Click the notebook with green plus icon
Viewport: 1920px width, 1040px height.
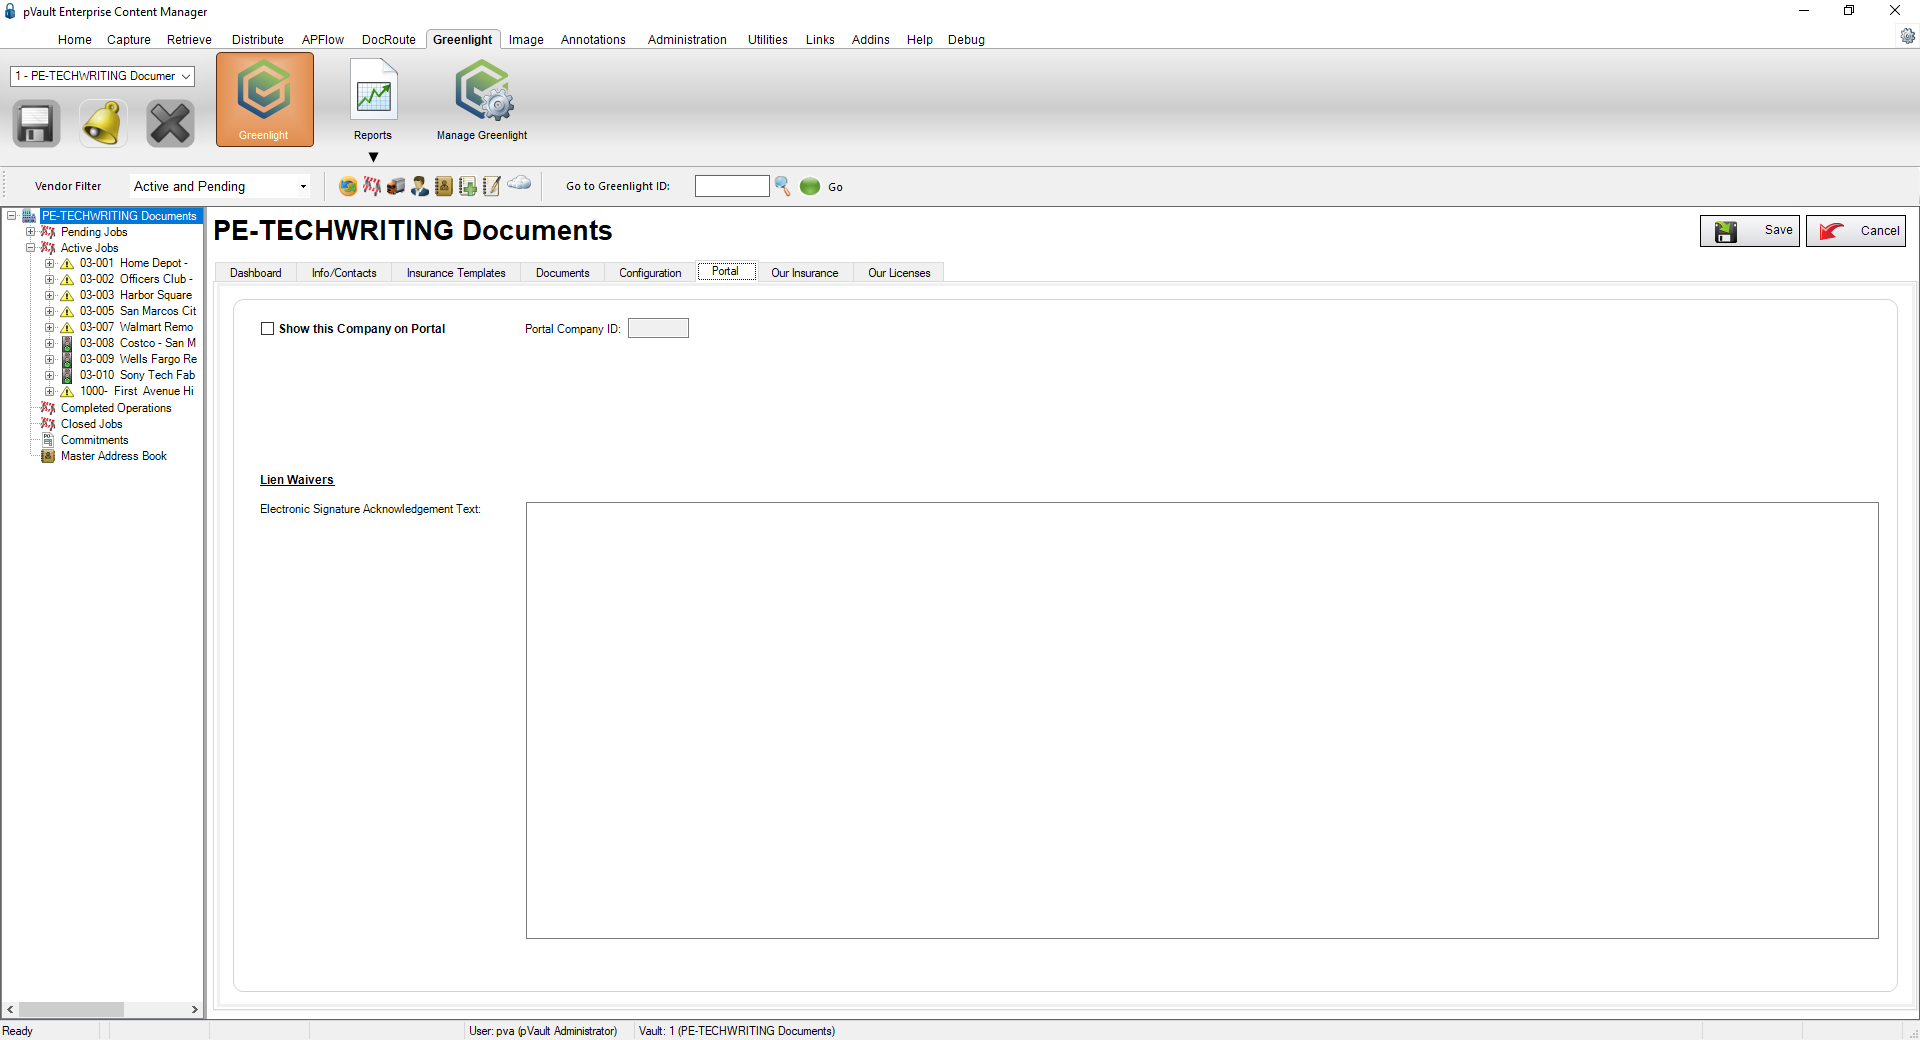[468, 186]
